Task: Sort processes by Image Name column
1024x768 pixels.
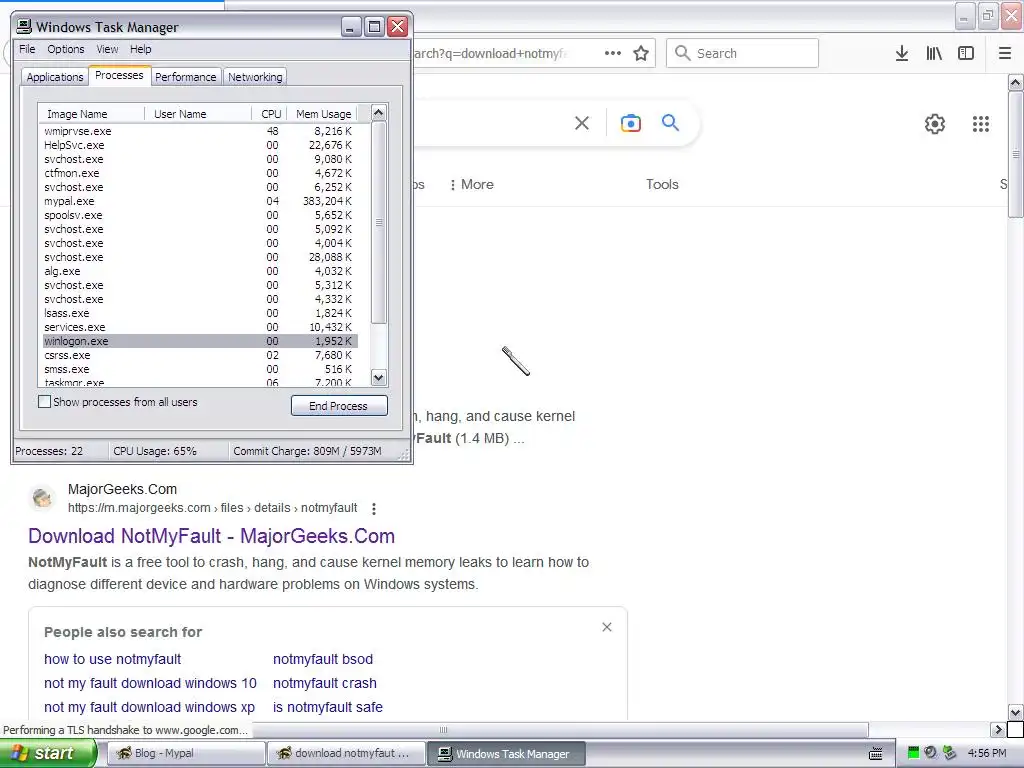Action: 91,114
